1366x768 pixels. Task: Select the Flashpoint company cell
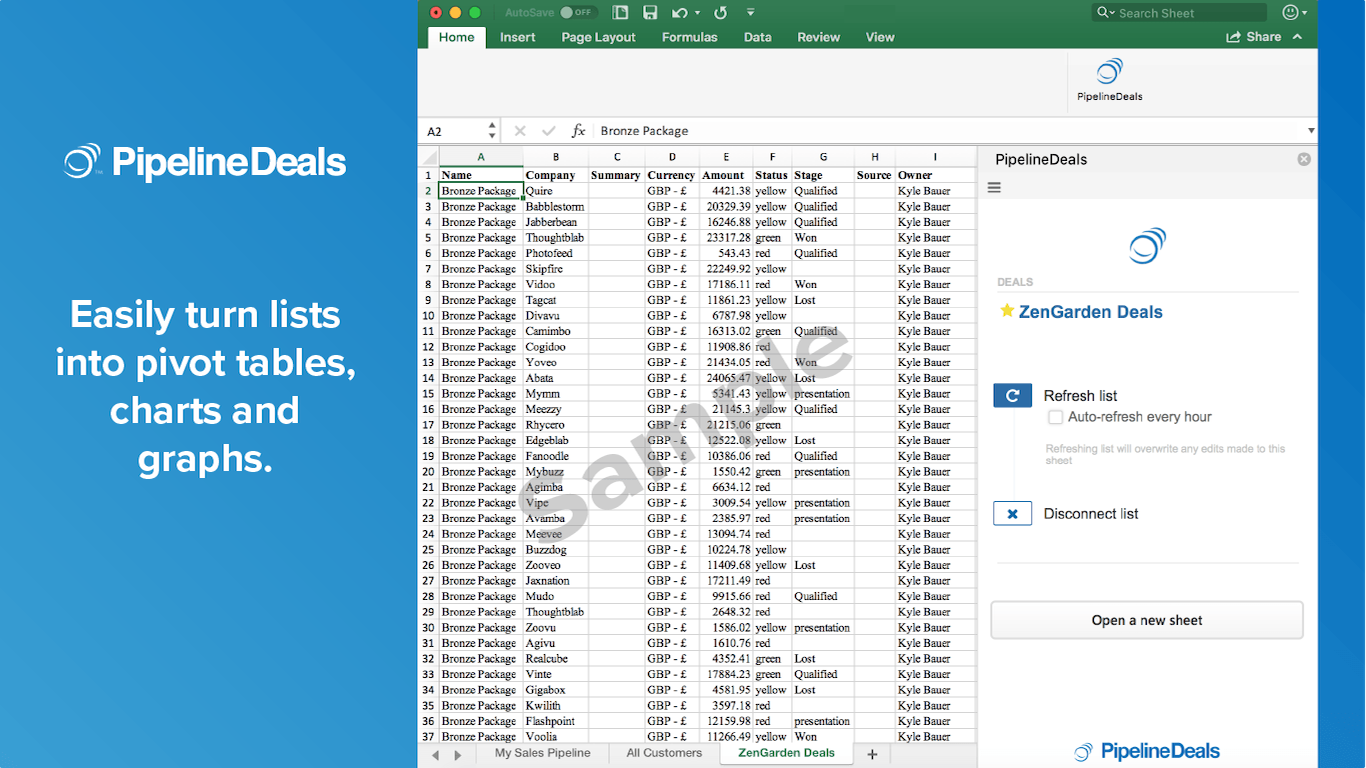(x=556, y=721)
